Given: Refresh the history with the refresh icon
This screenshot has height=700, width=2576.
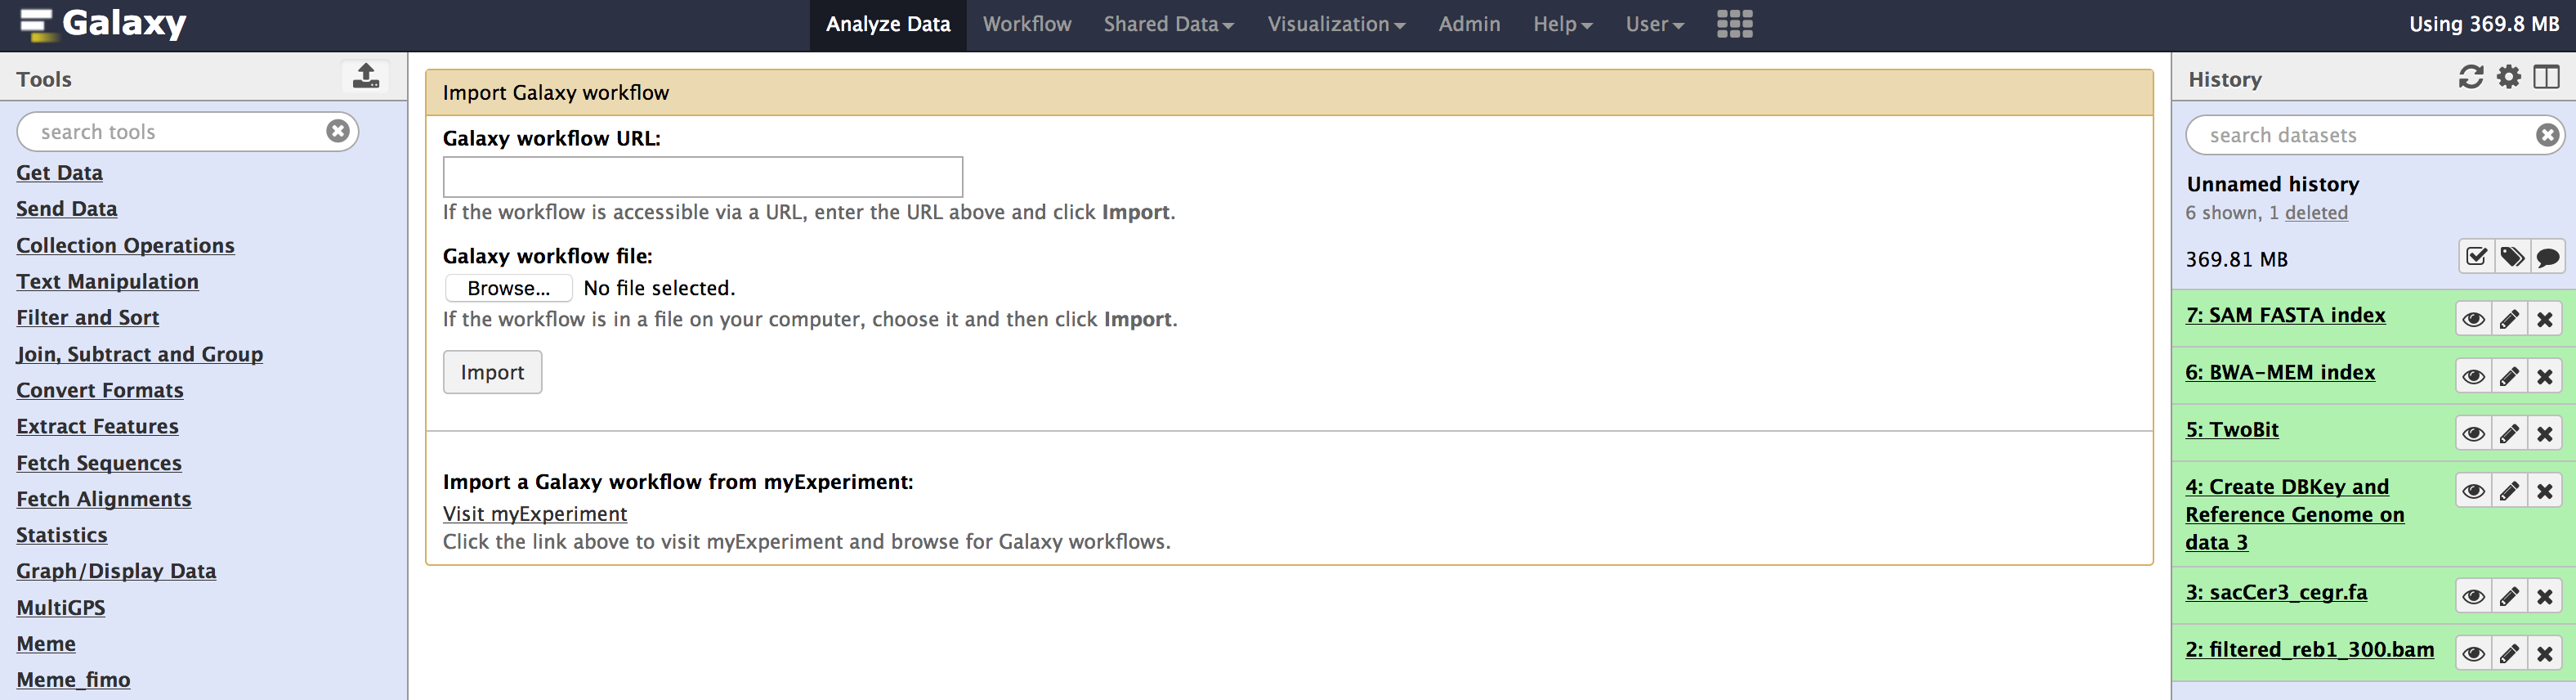Looking at the screenshot, I should [x=2470, y=78].
